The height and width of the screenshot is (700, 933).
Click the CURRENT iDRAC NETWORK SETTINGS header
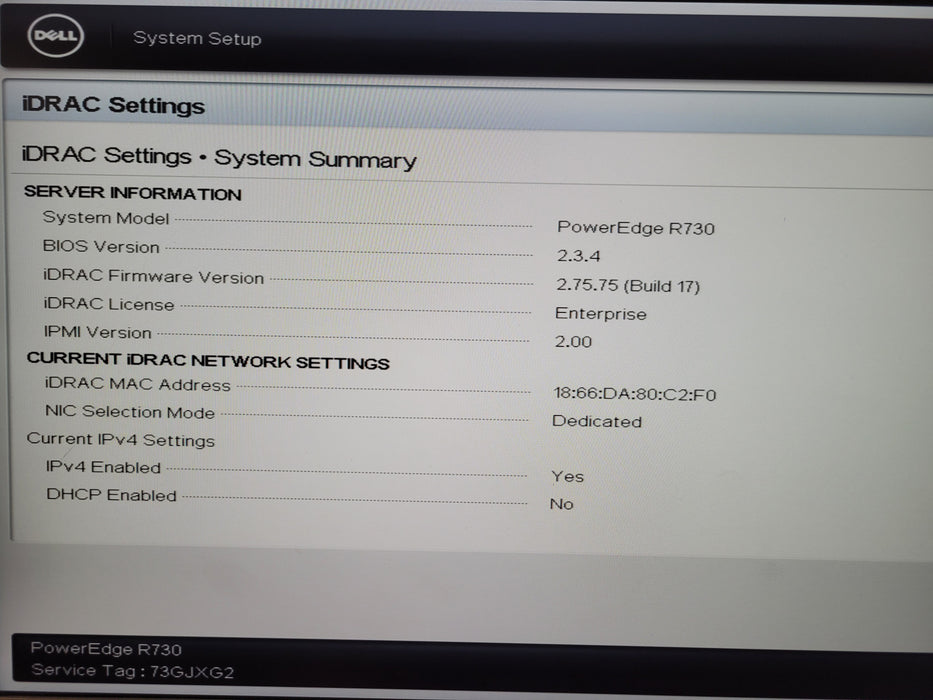click(x=208, y=361)
